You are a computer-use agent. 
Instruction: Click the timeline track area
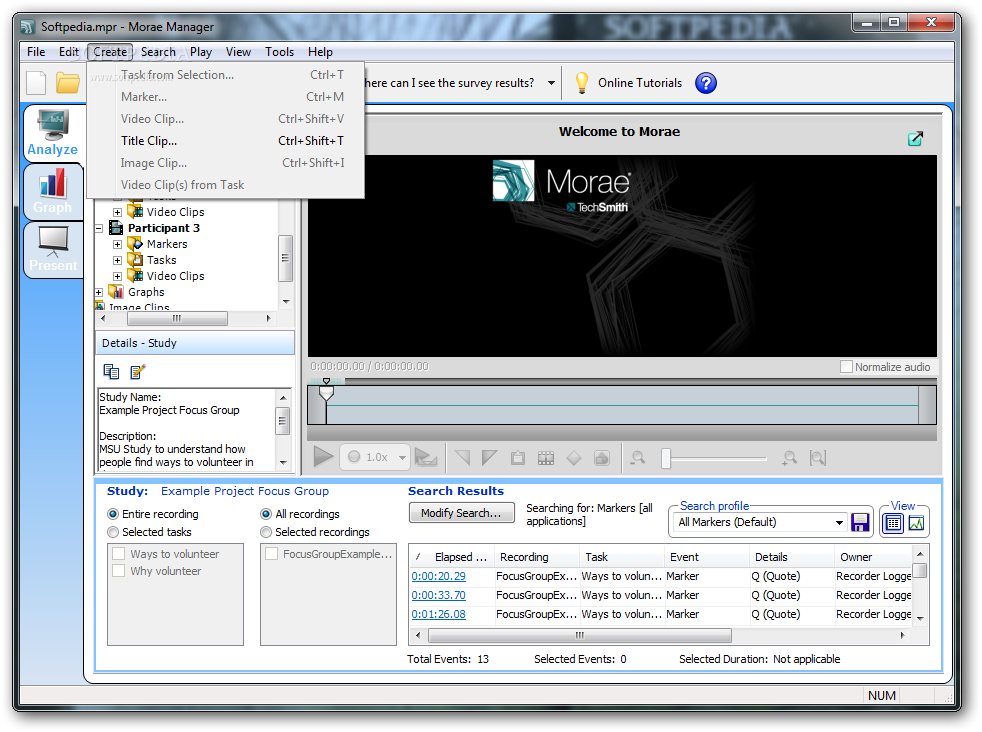point(622,405)
